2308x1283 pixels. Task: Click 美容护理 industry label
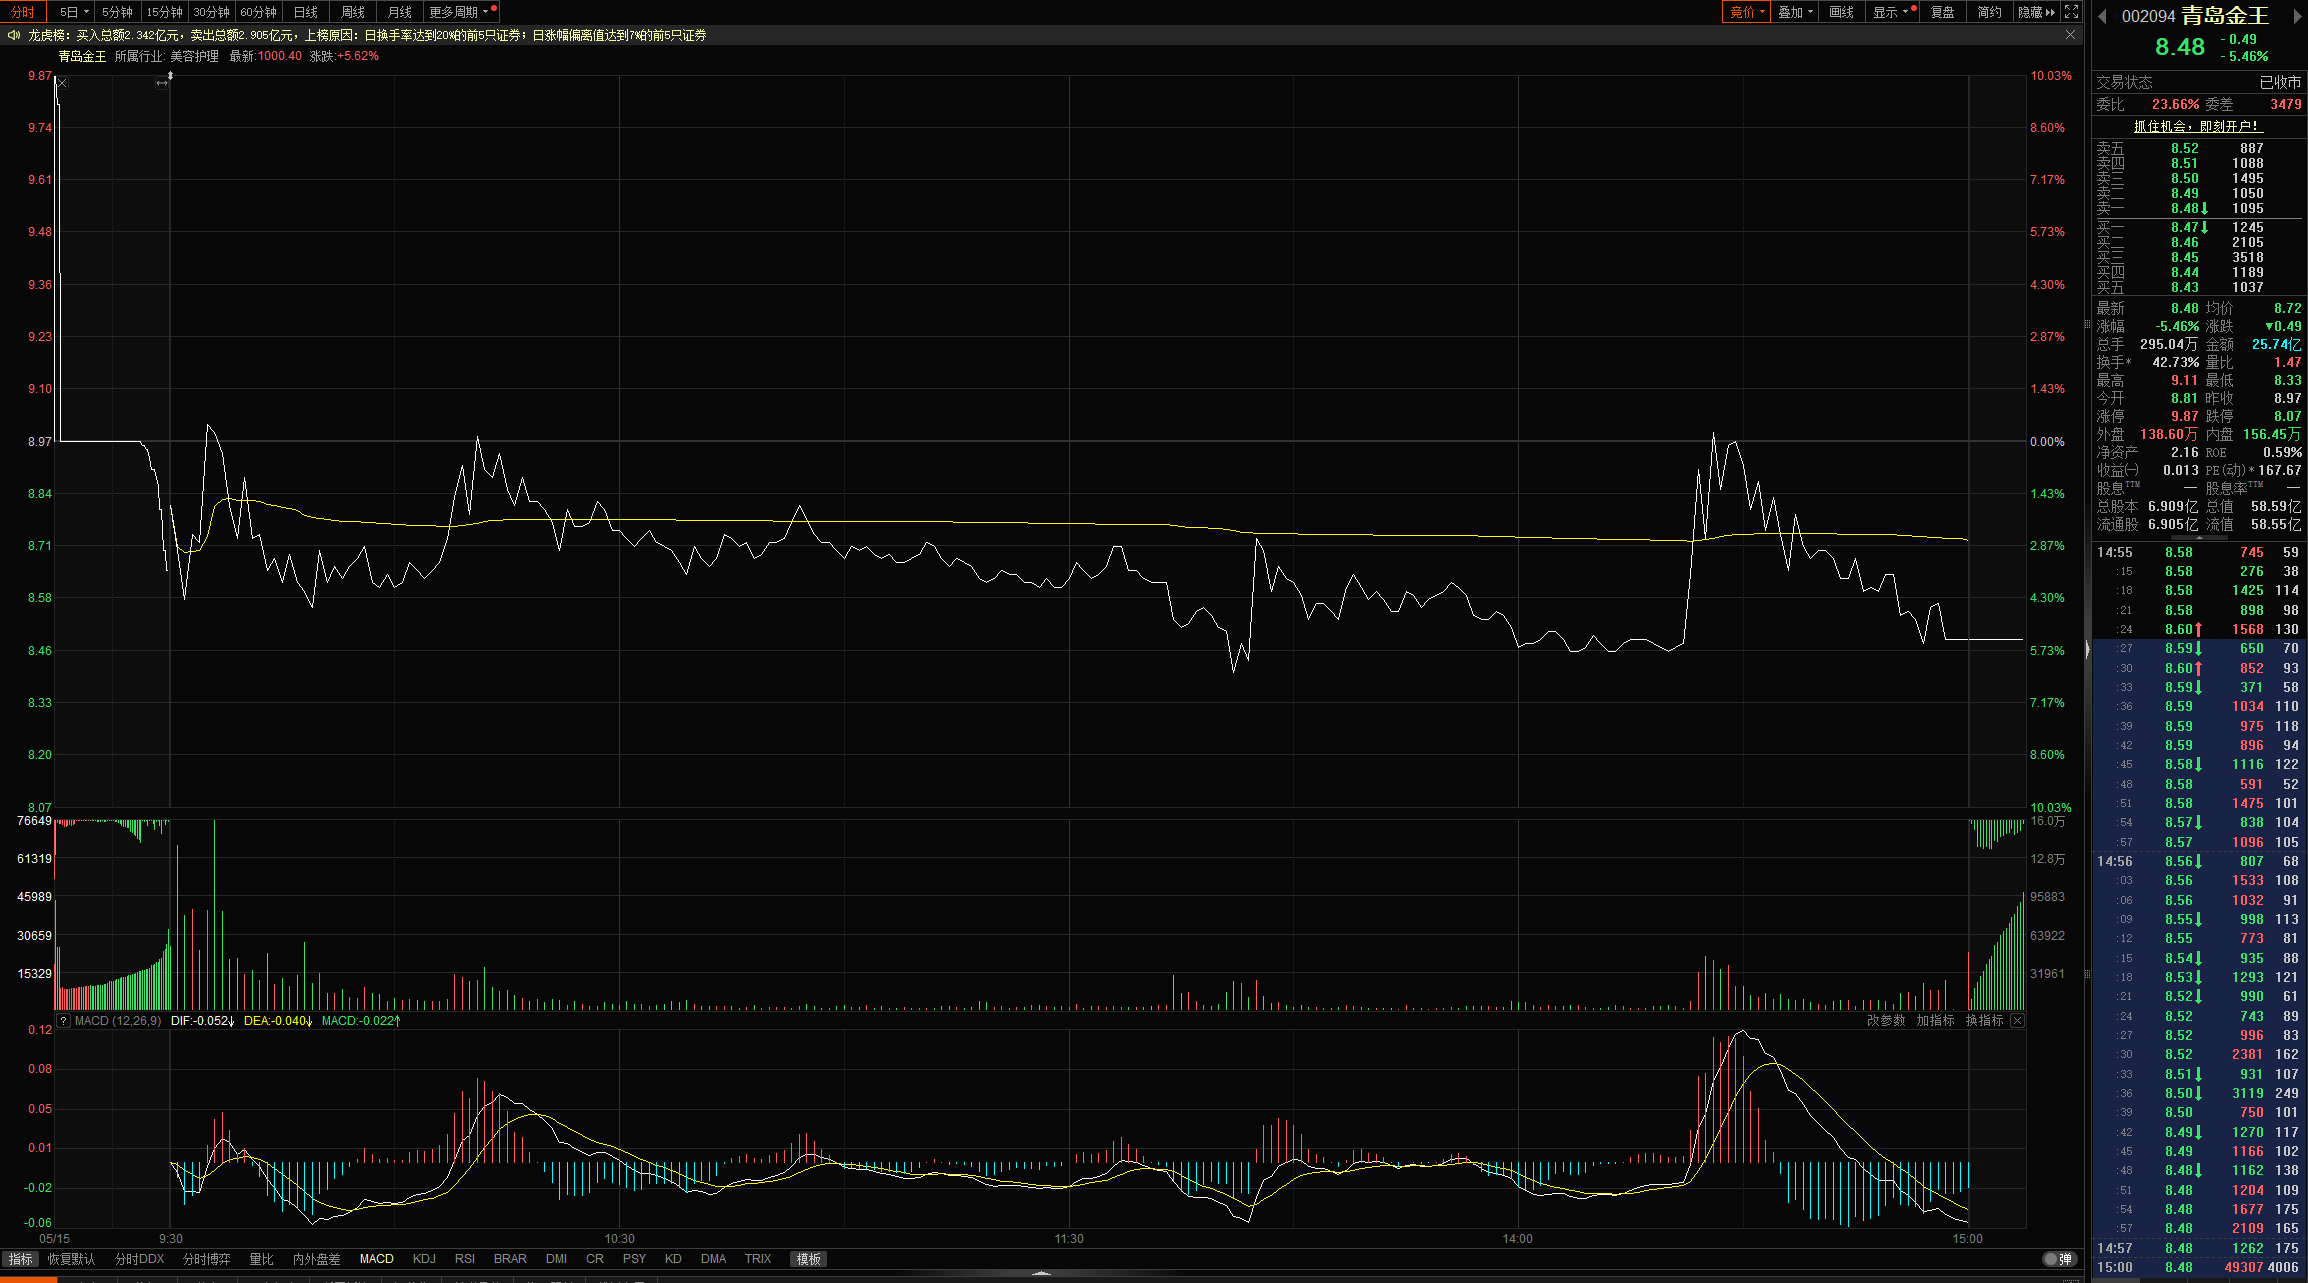pos(194,56)
